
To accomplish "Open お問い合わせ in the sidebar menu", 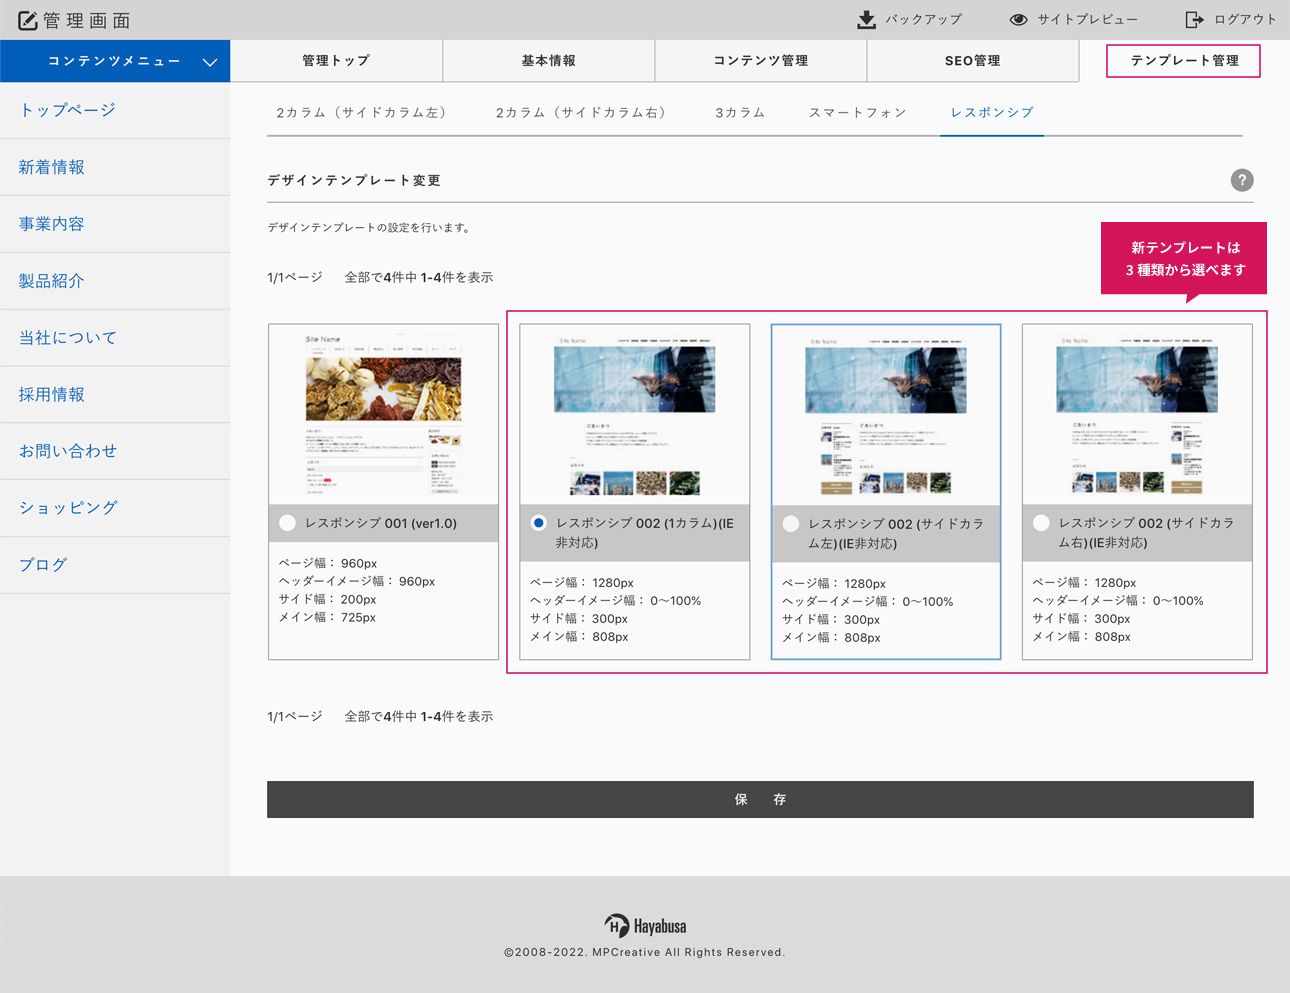I will 68,451.
